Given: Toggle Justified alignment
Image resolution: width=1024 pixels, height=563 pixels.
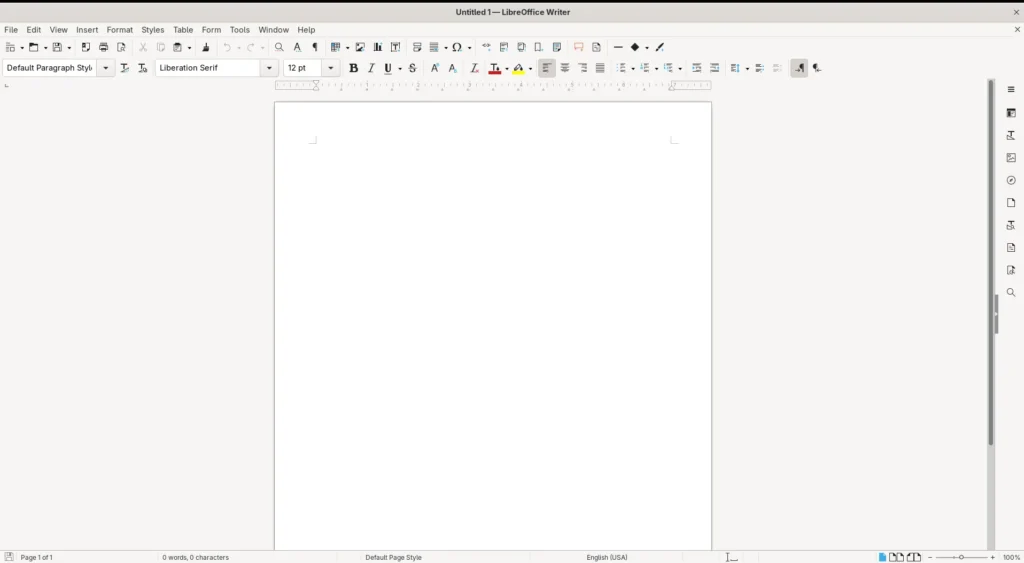Looking at the screenshot, I should click(600, 68).
